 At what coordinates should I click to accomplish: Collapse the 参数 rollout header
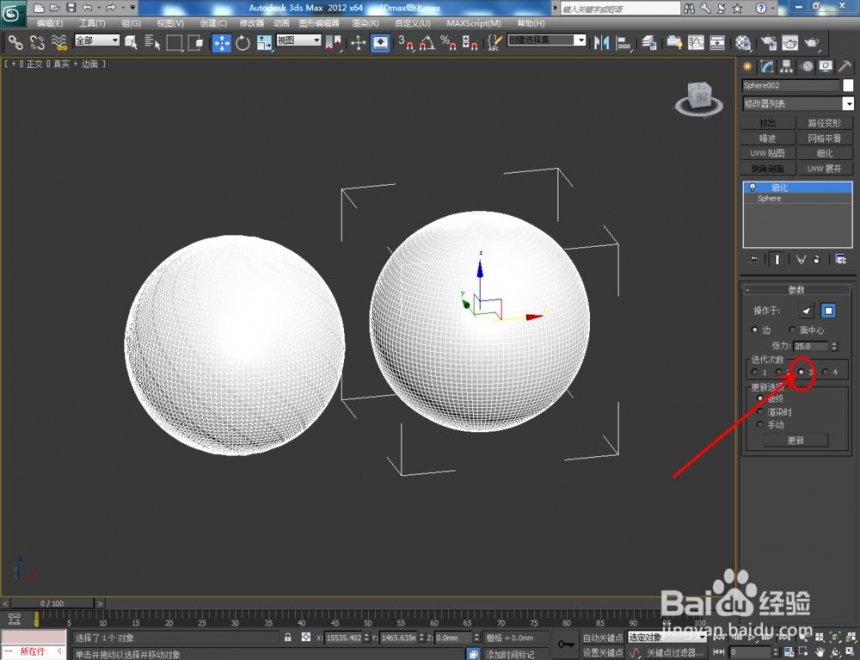(x=795, y=290)
